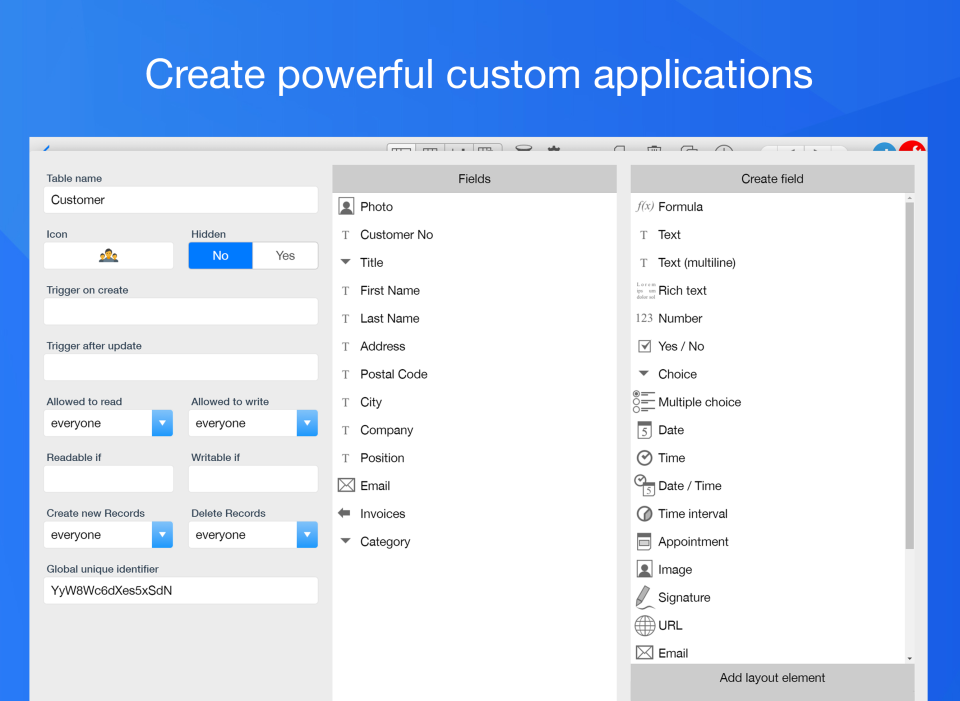Click the Create field panel header
This screenshot has width=960, height=701.
(772, 179)
